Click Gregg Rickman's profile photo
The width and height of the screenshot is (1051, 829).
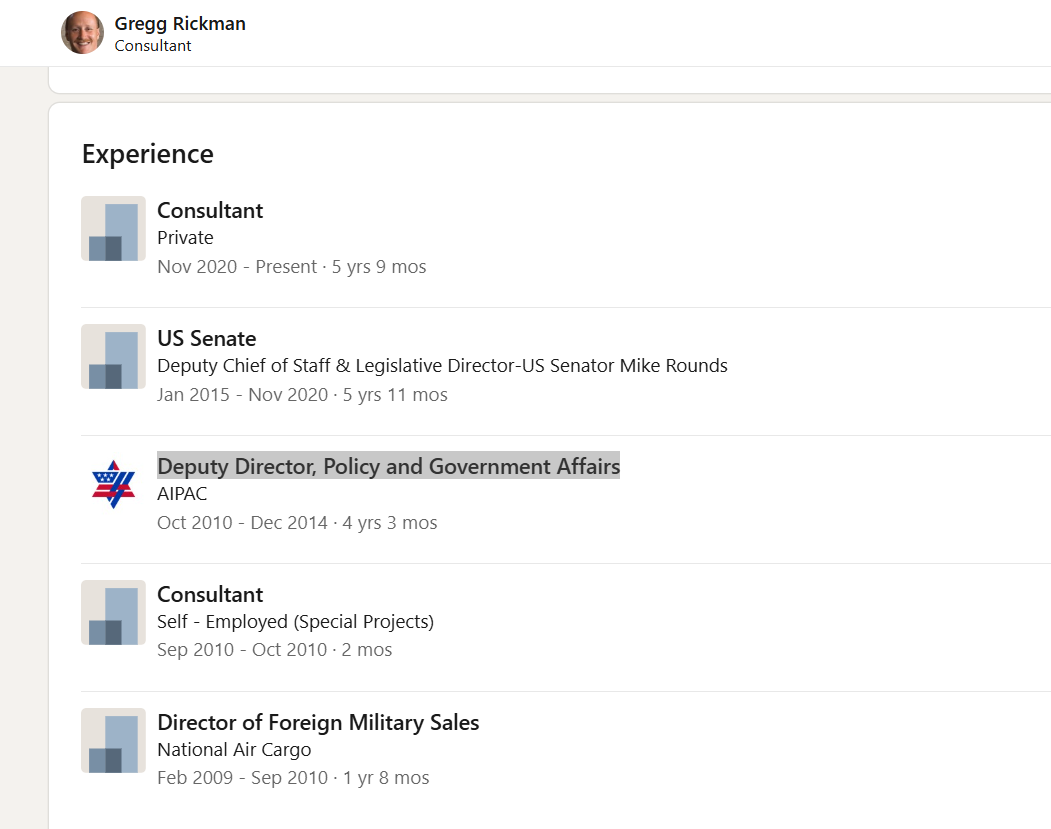[82, 32]
